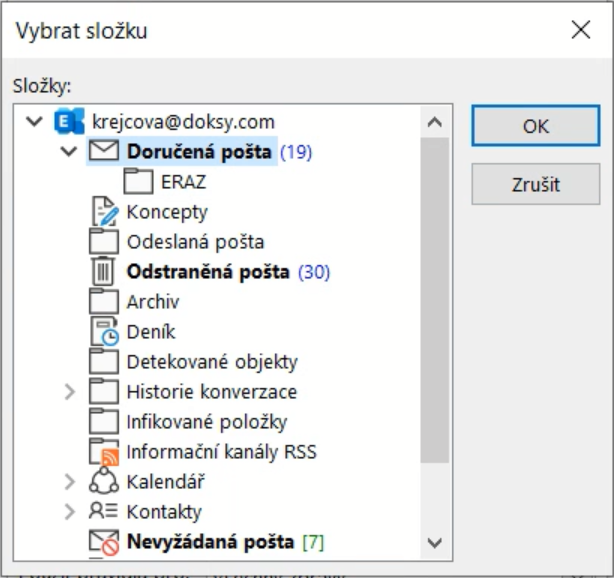This screenshot has width=614, height=578.
Task: Confirm selection with the OK button
Action: point(535,127)
